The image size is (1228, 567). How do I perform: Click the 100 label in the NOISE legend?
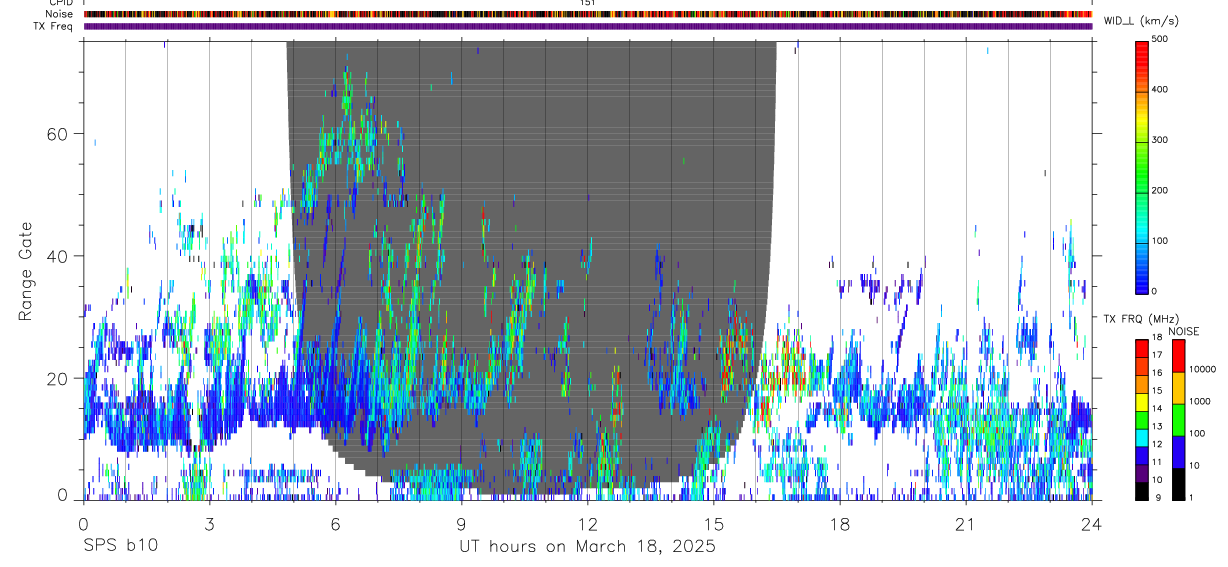click(1198, 434)
